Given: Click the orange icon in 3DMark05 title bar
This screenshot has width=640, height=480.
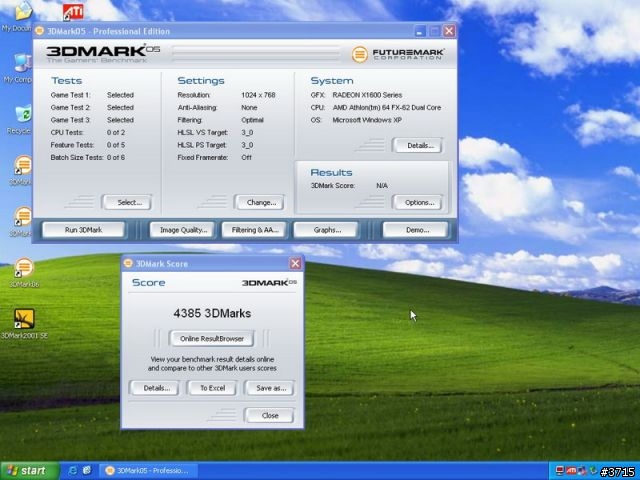Looking at the screenshot, I should tap(40, 31).
